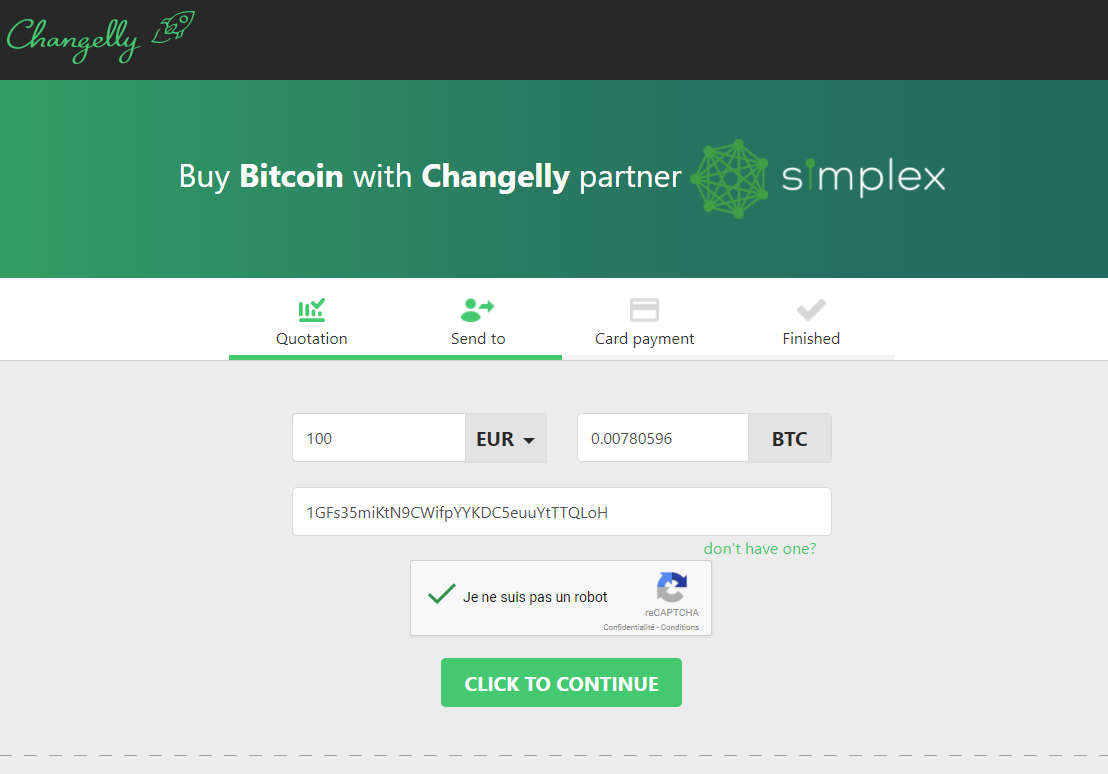Click the rocket icon beside Changelly
Screen dimensions: 1108x774
(173, 27)
